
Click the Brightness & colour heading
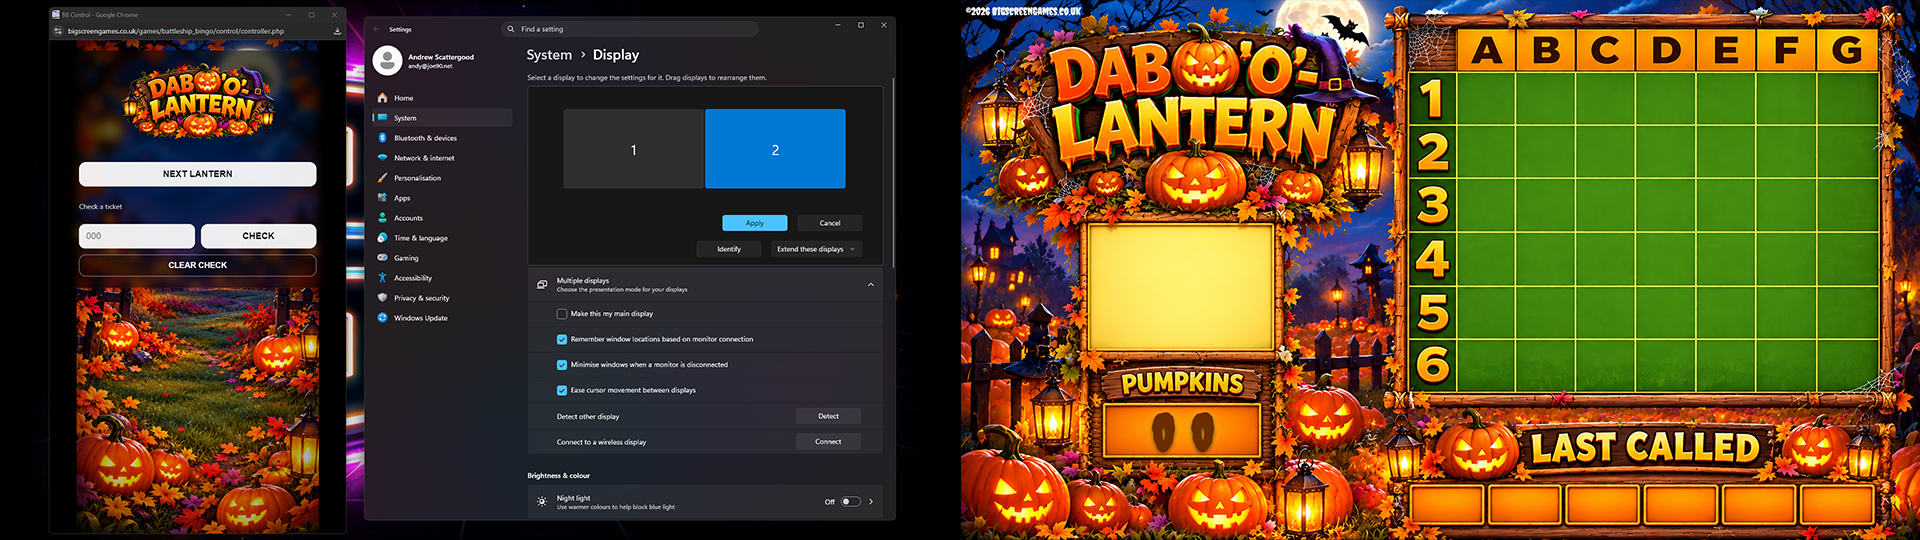(559, 476)
